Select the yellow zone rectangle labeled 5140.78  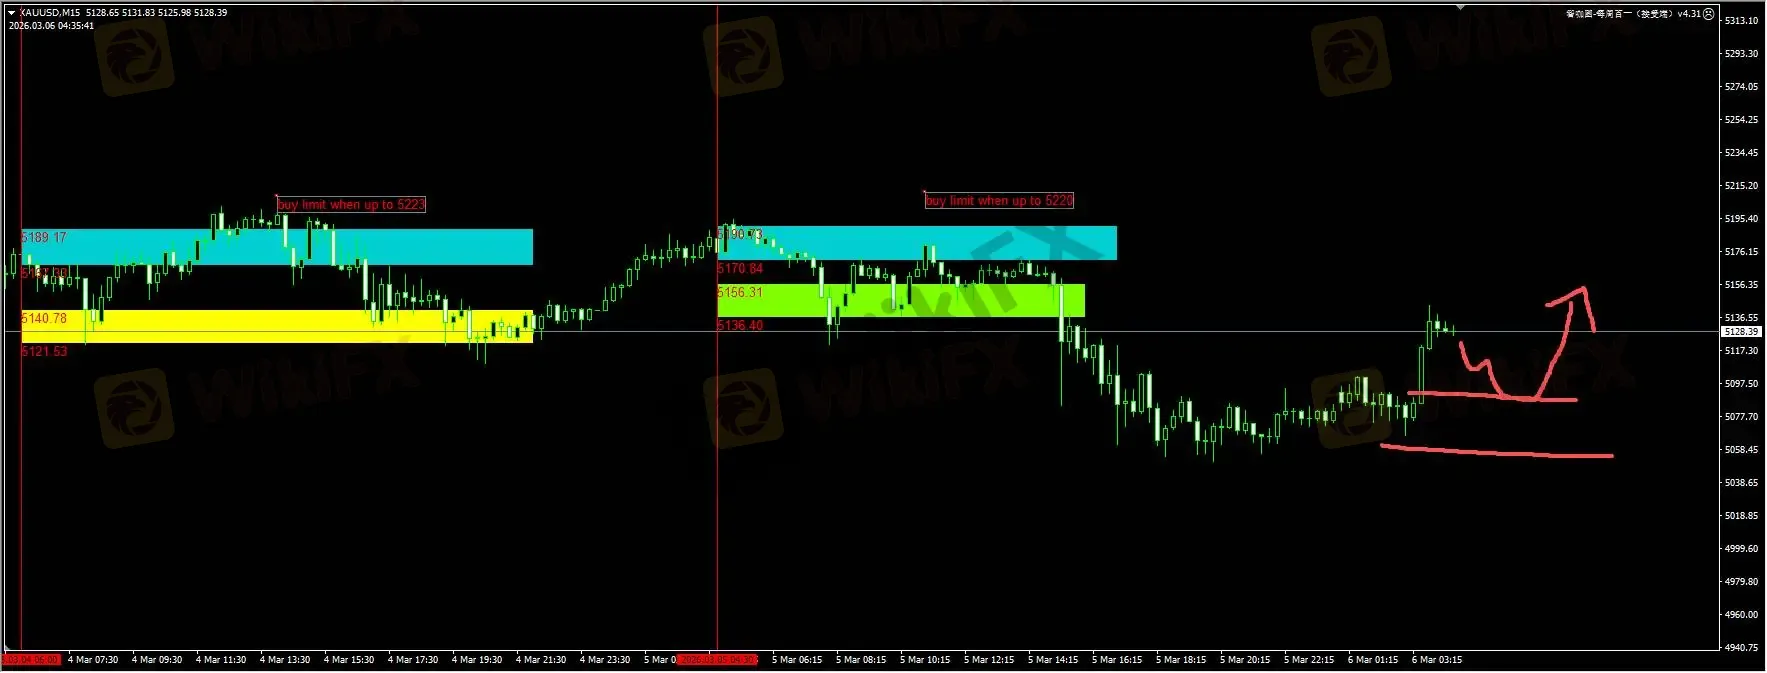[277, 326]
